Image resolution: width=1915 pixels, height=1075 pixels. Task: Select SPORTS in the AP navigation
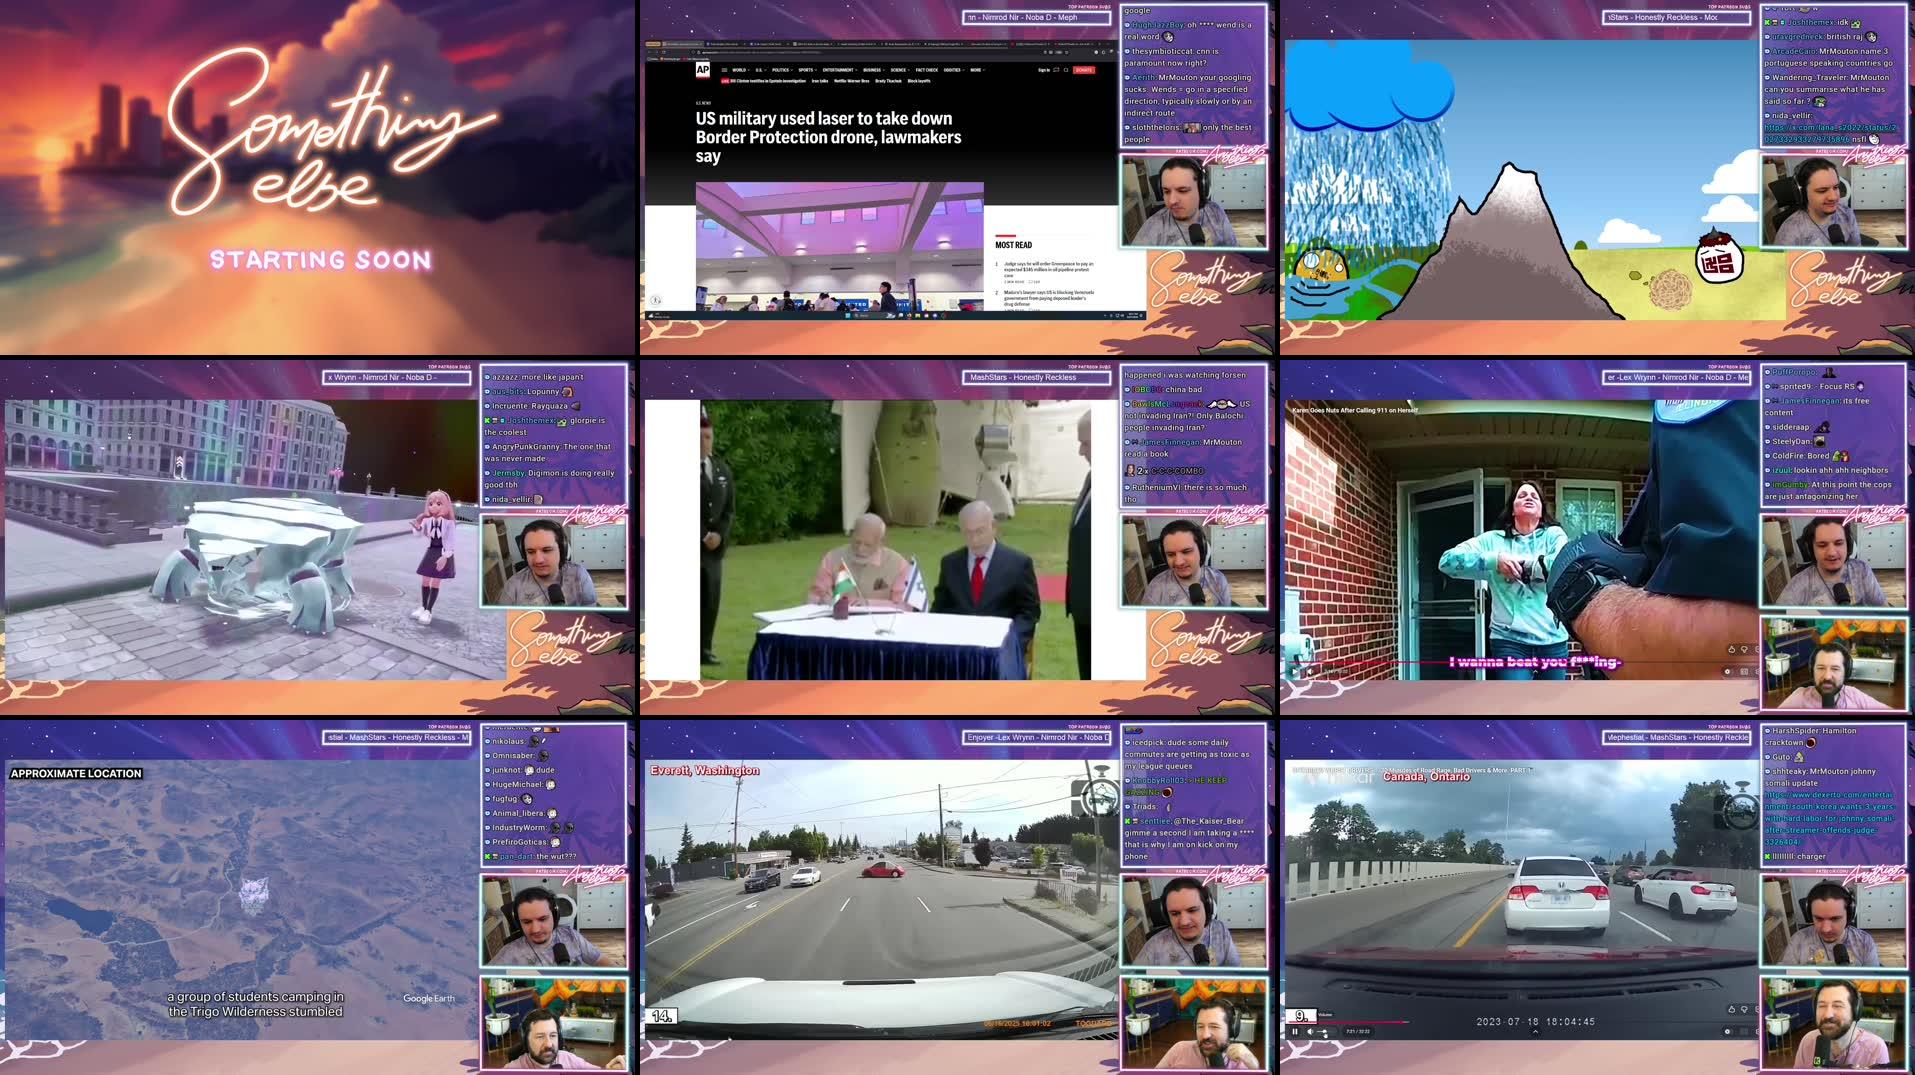[806, 70]
